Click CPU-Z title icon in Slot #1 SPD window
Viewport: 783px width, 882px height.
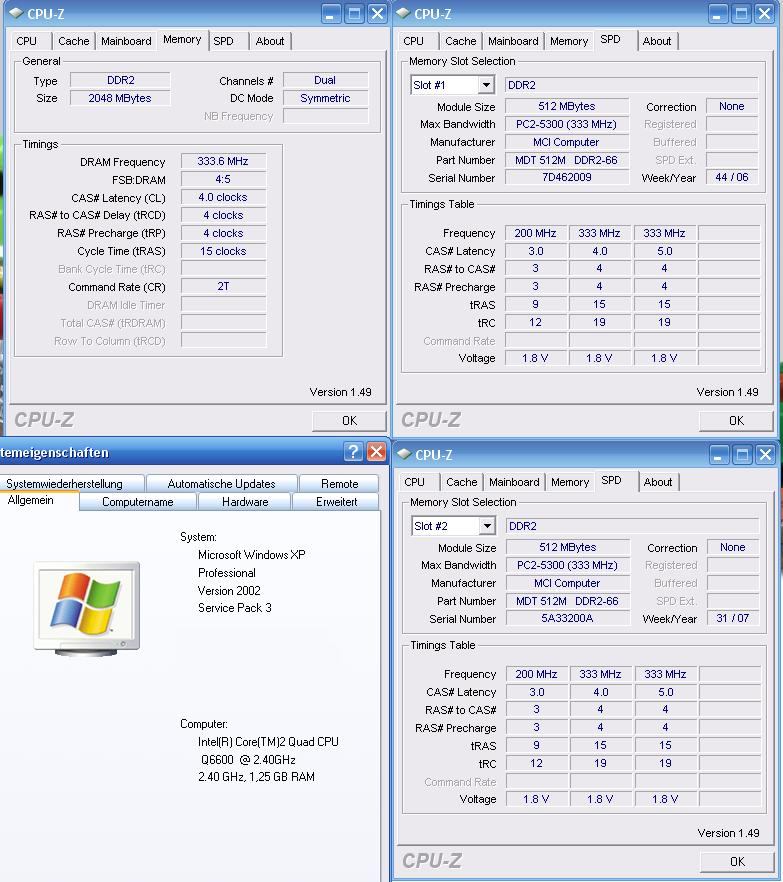(x=403, y=13)
